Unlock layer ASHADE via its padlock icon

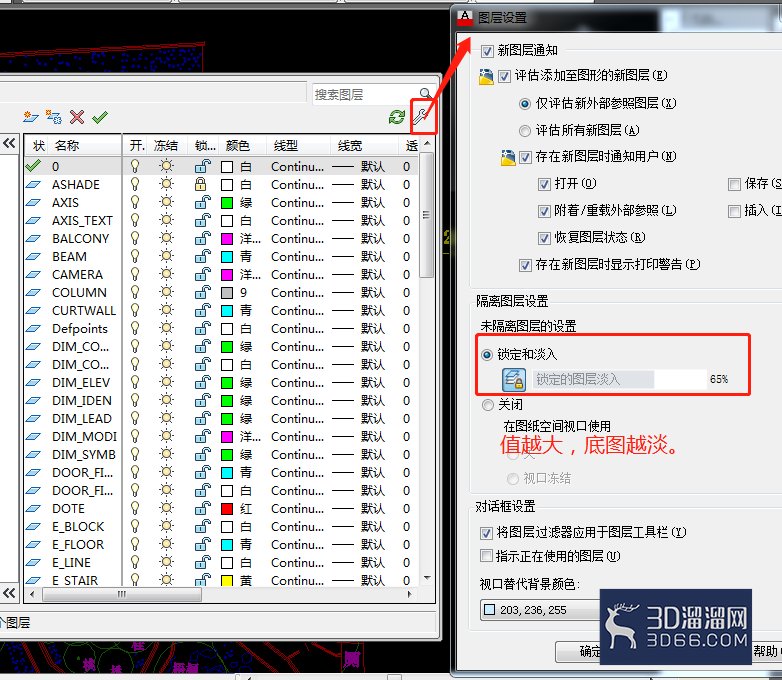(200, 185)
